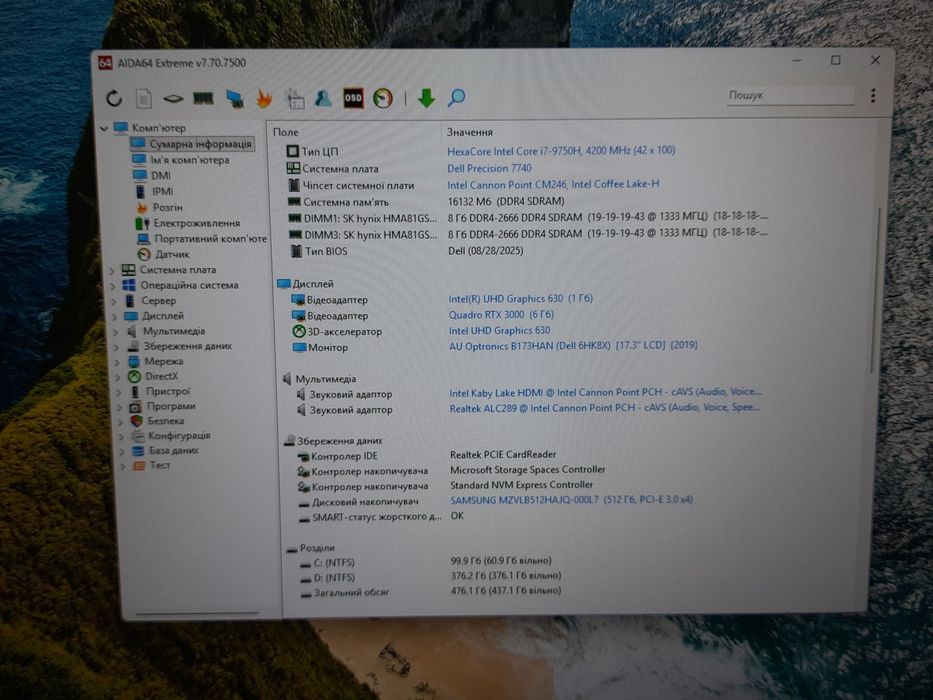Expand the DirectX tree node
Image resolution: width=933 pixels, height=700 pixels.
point(118,377)
